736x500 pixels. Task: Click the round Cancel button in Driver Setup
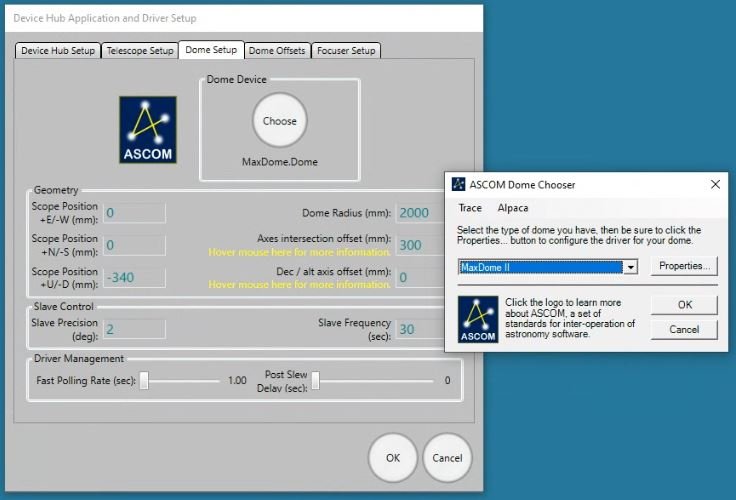tap(447, 458)
